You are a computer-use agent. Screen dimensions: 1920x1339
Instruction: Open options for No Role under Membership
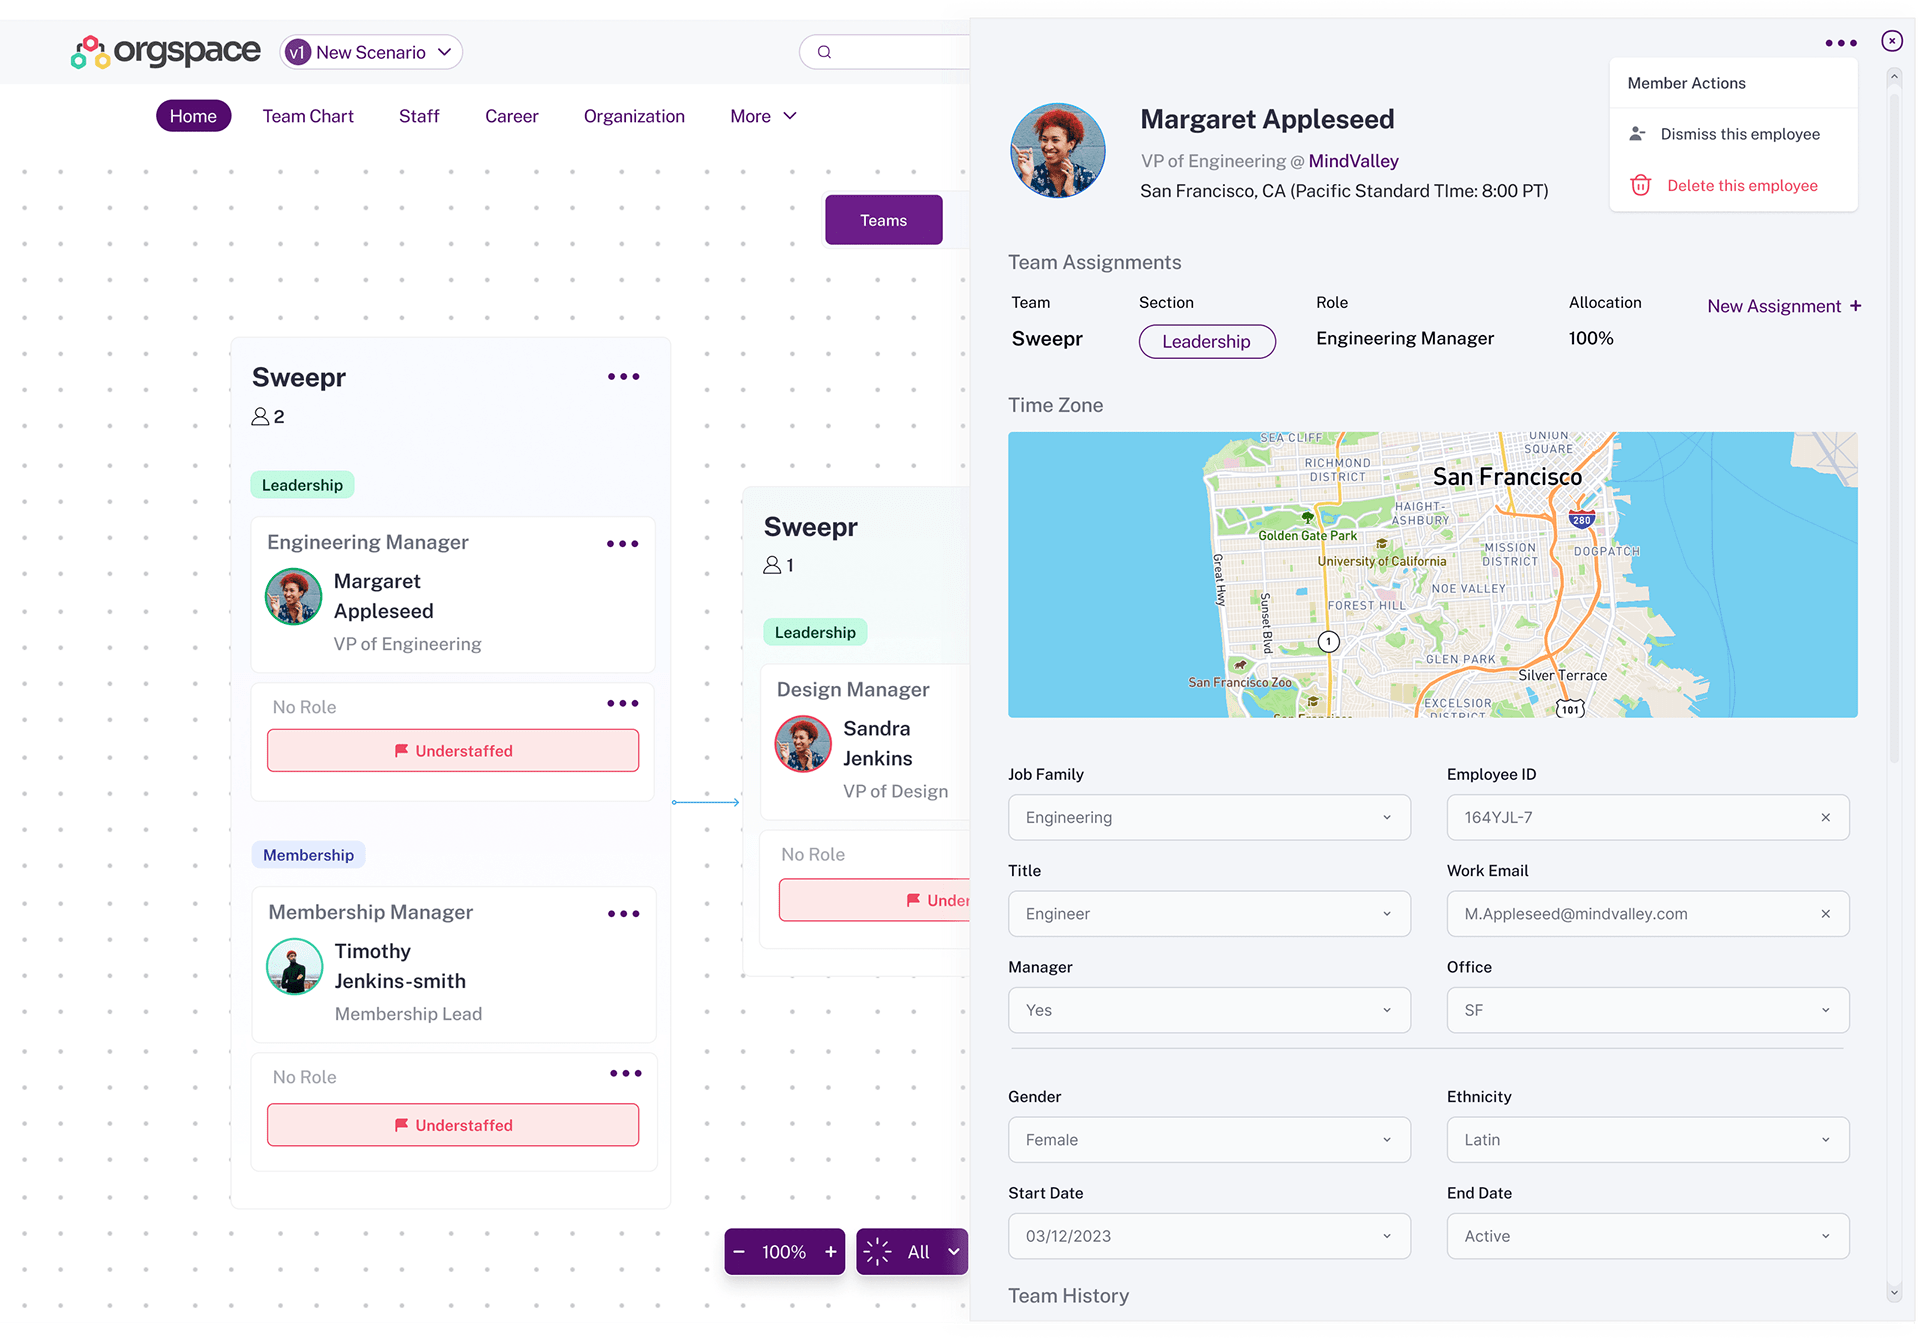(626, 1074)
